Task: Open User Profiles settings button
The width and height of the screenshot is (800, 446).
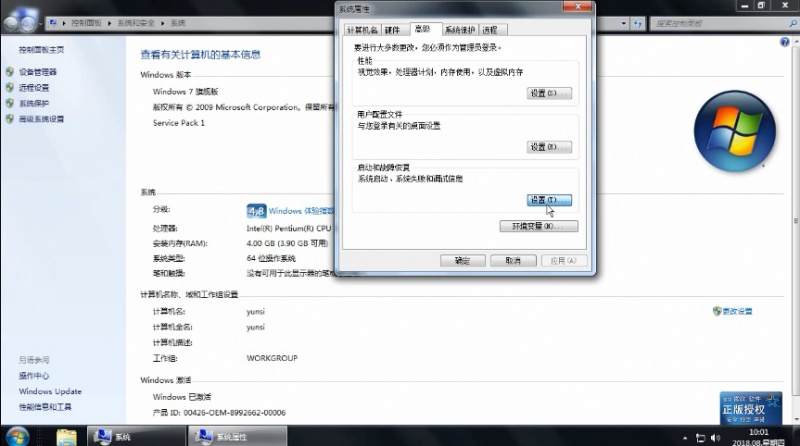Action: [549, 147]
